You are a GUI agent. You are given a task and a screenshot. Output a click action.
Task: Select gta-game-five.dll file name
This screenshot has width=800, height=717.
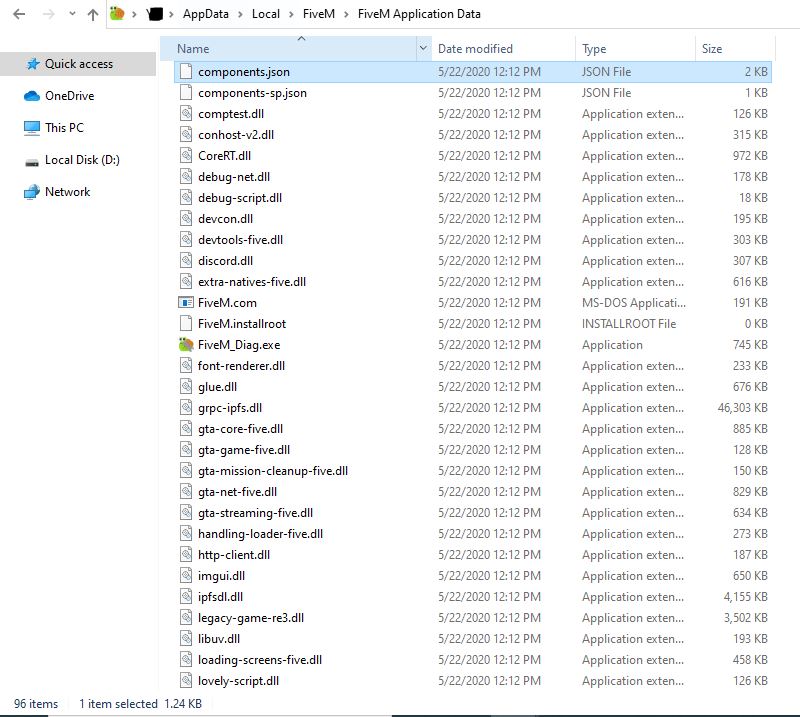pos(244,450)
